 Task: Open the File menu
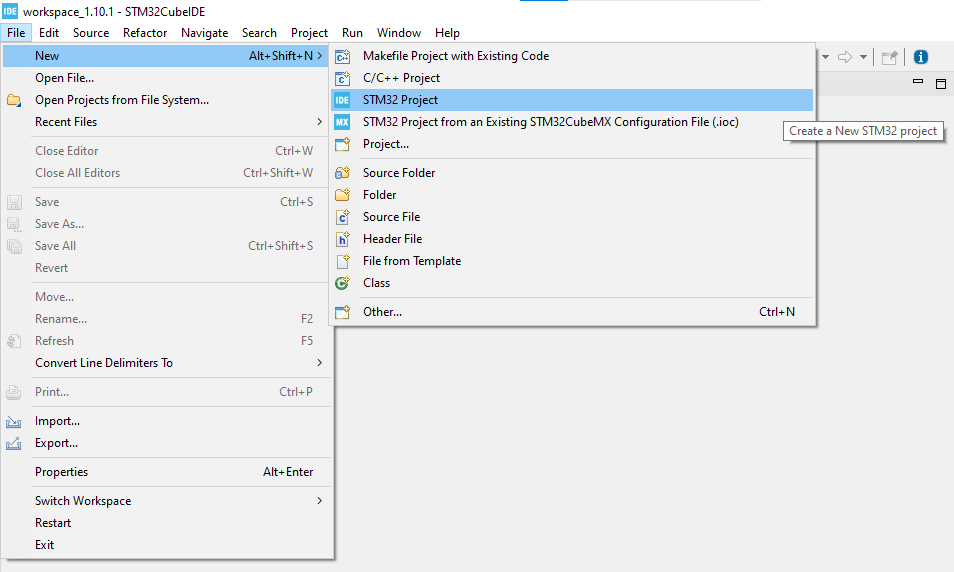click(x=16, y=33)
